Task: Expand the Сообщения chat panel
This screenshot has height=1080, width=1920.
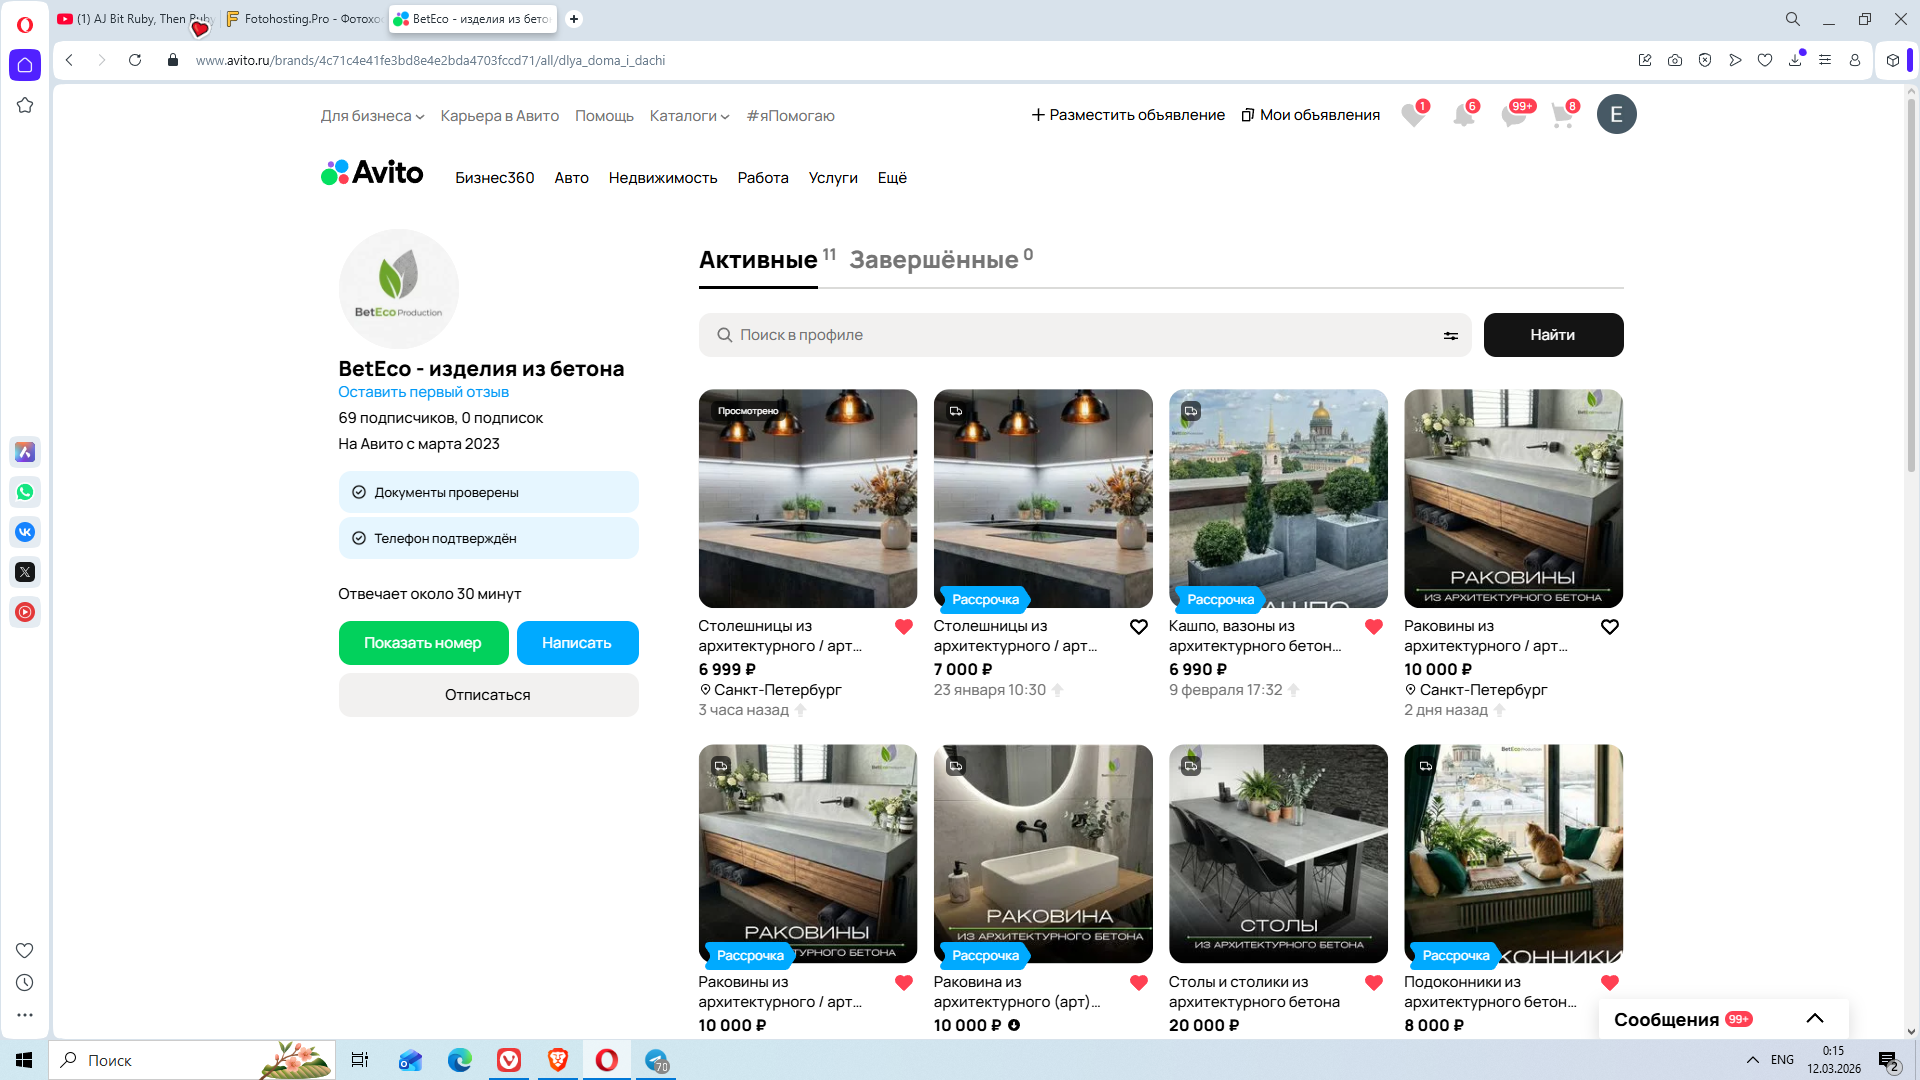Action: (x=1814, y=1019)
